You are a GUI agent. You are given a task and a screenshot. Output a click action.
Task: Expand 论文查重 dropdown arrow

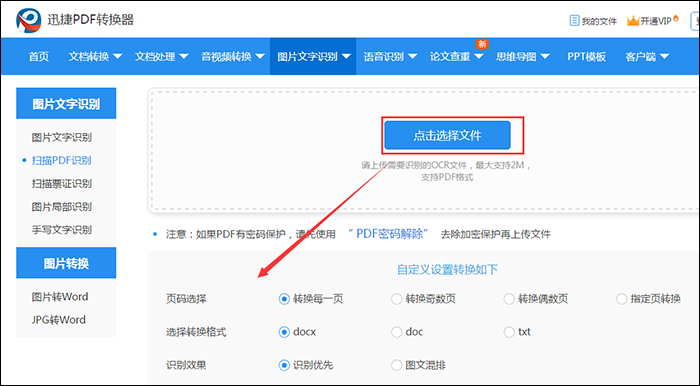479,57
